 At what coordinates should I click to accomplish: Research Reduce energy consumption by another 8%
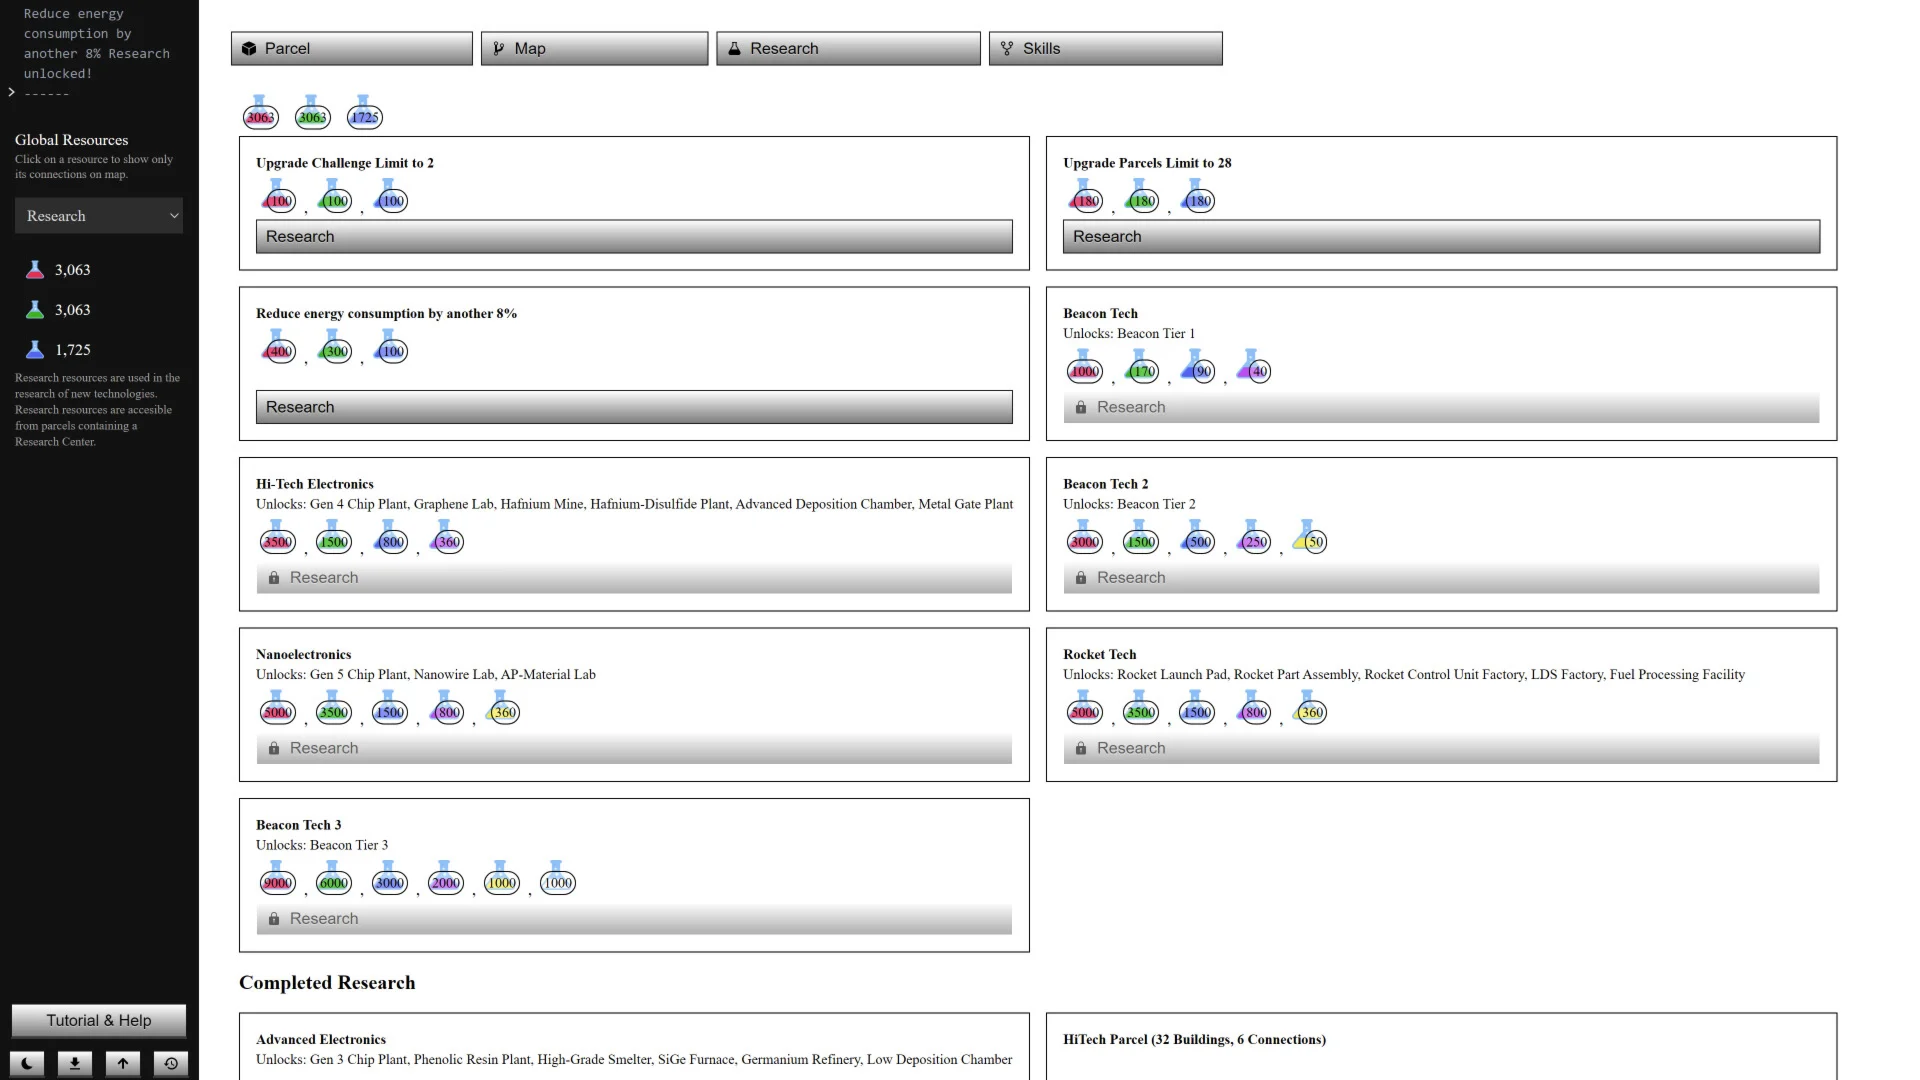[634, 407]
